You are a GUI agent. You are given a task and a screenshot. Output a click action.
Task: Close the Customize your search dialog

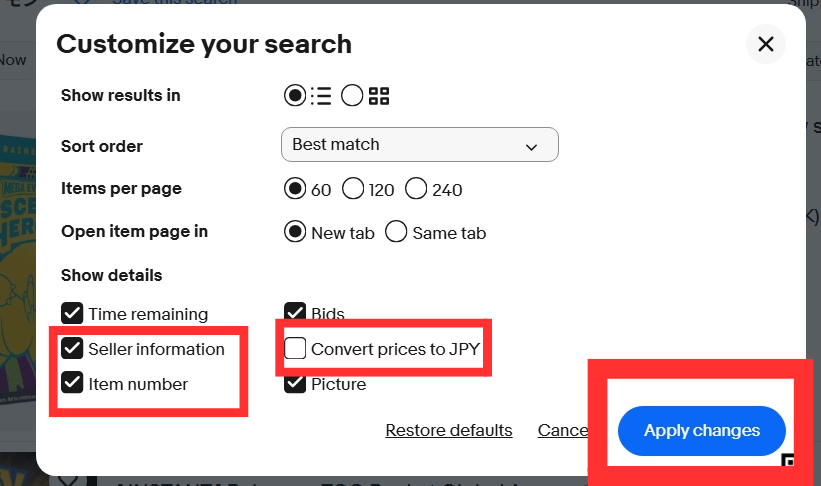(766, 44)
